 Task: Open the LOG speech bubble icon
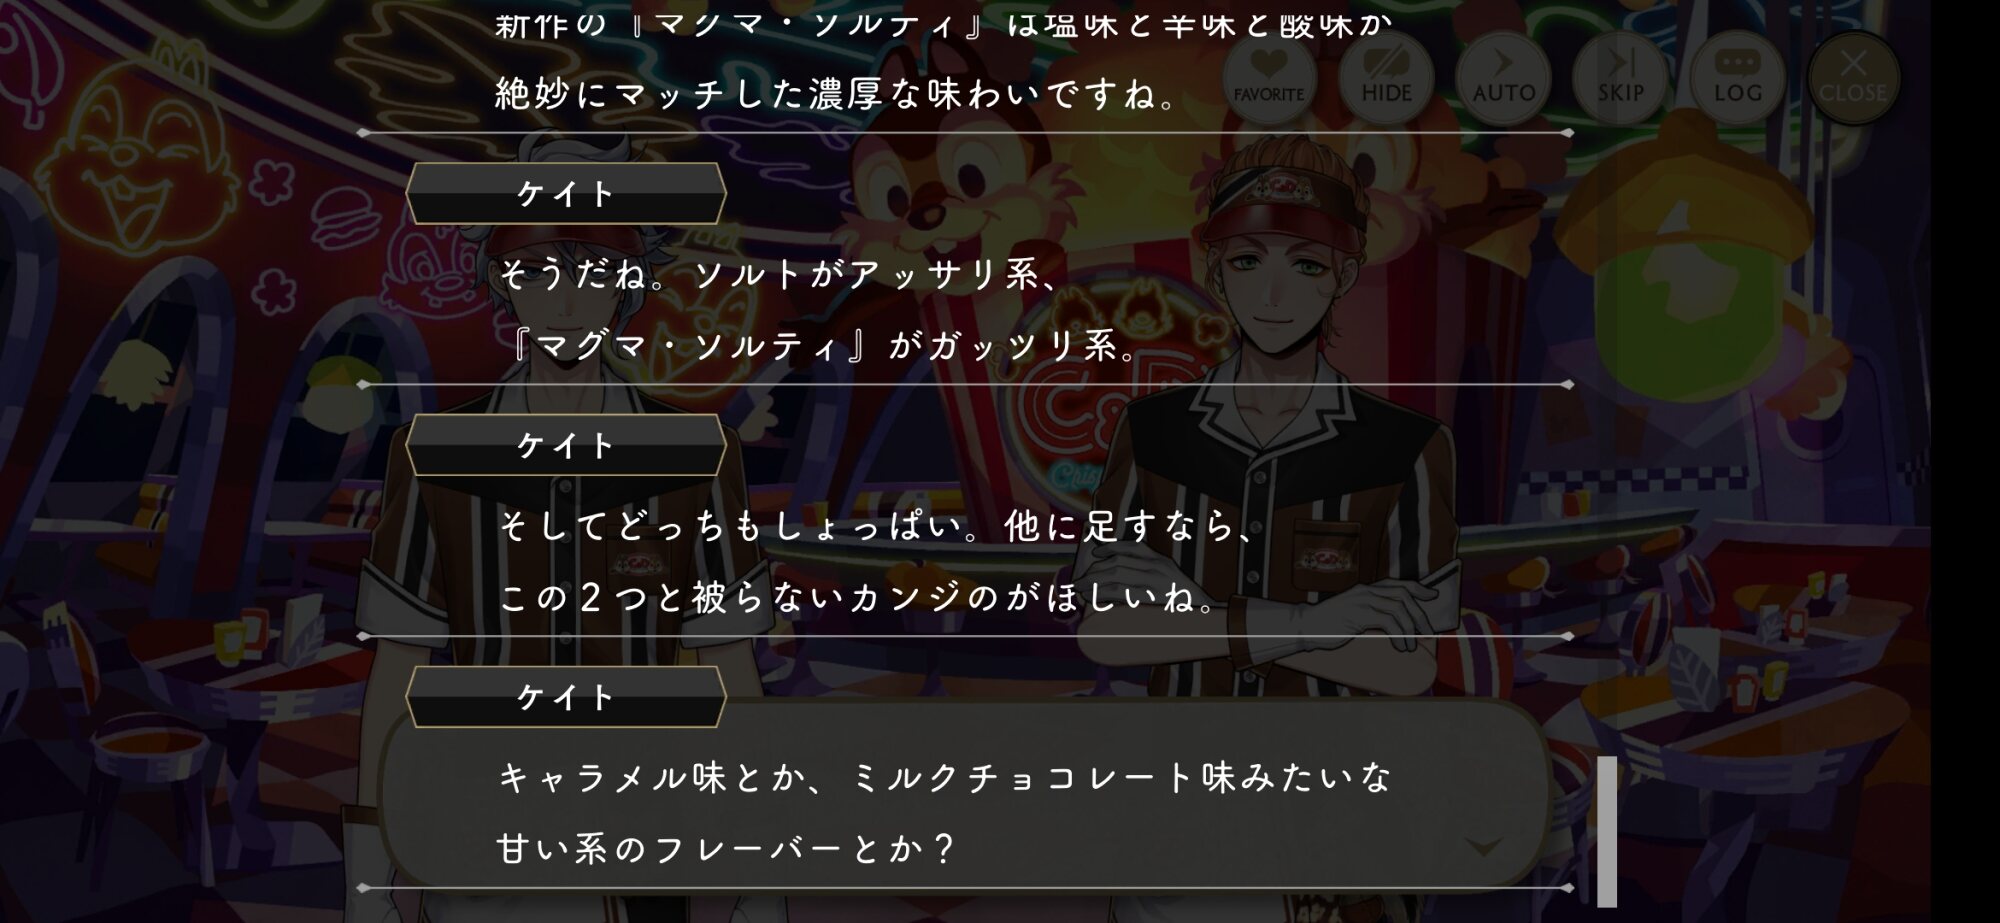tap(1737, 77)
